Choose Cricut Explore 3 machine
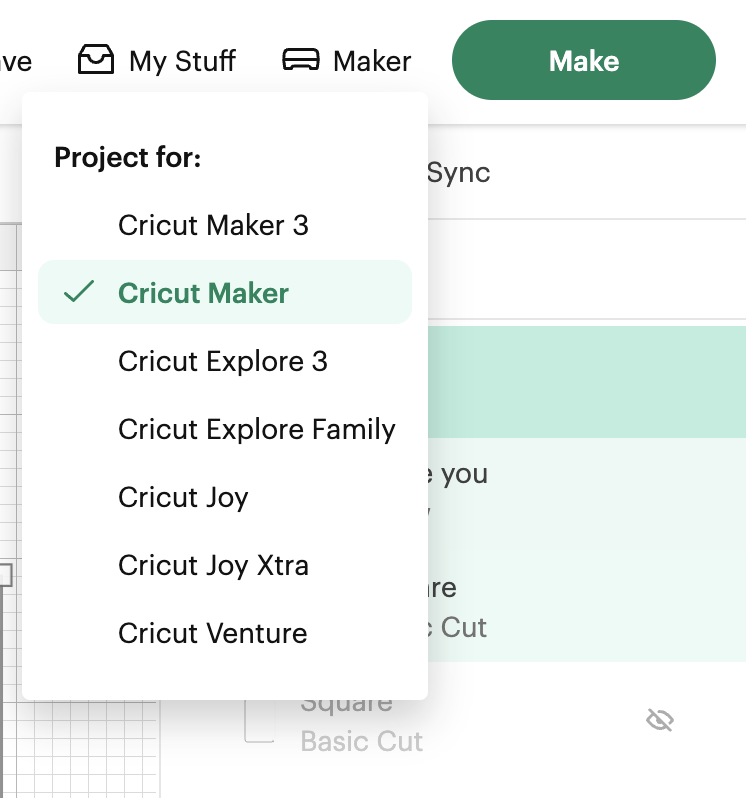 [225, 361]
